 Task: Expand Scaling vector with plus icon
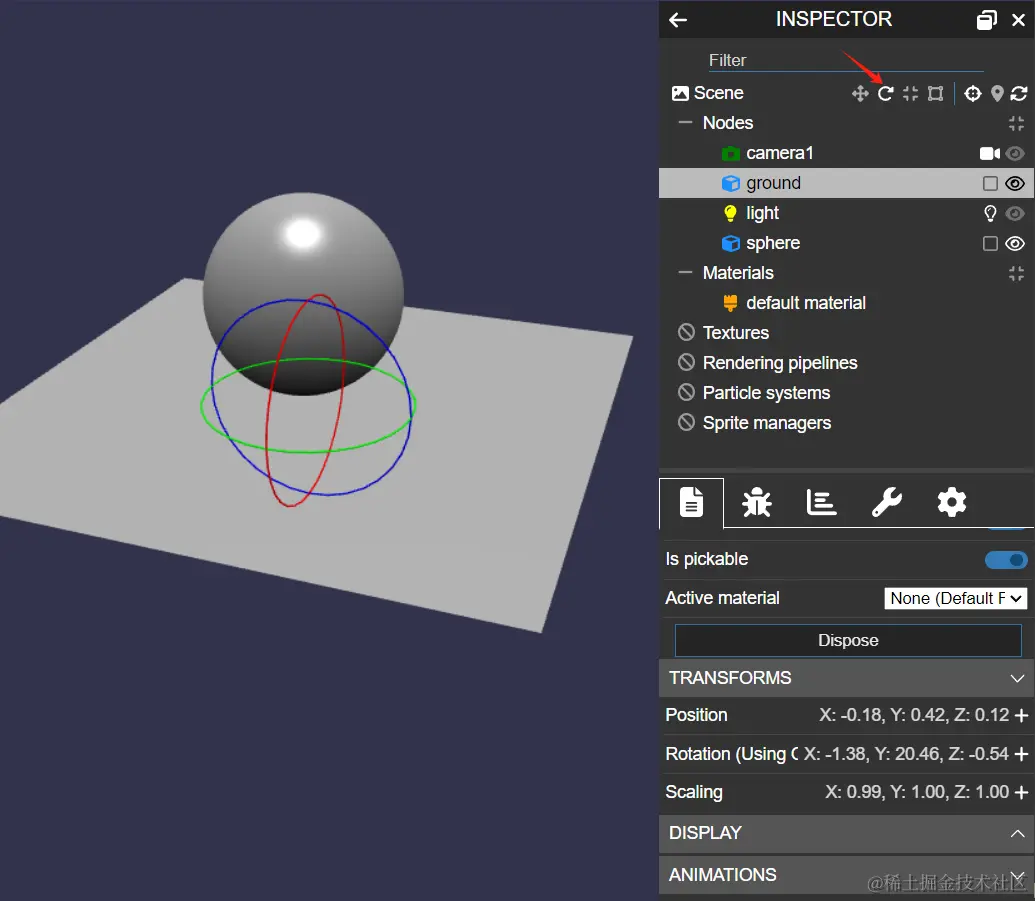[x=1021, y=792]
